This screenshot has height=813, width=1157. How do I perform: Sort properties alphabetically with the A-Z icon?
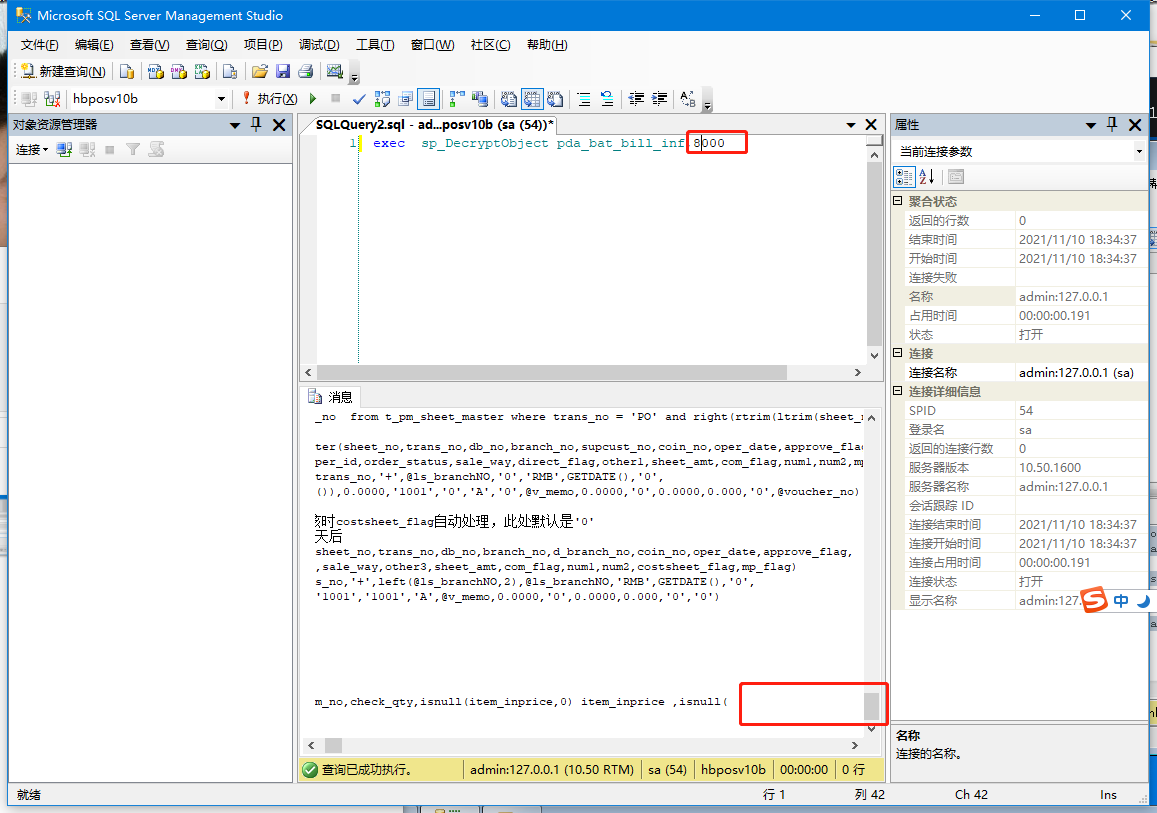click(x=927, y=177)
